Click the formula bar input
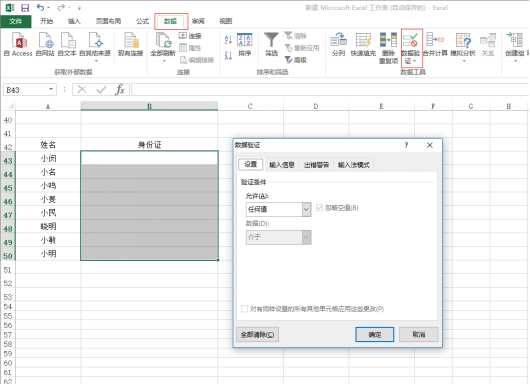Screen dimensions: 530x385 click(330, 90)
